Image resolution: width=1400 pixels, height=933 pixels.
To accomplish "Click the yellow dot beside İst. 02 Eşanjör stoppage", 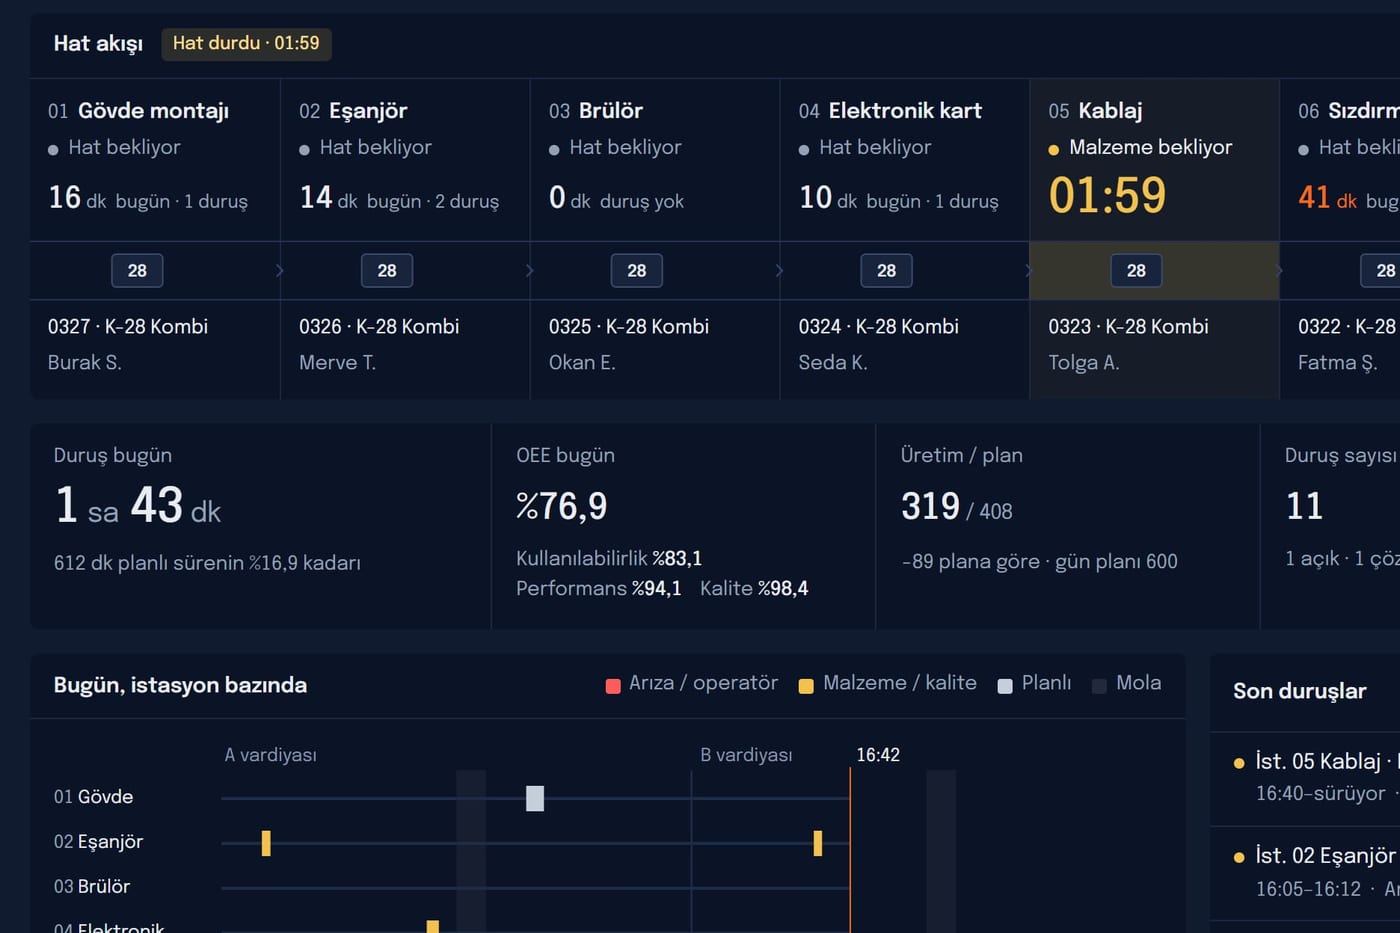I will click(1239, 857).
